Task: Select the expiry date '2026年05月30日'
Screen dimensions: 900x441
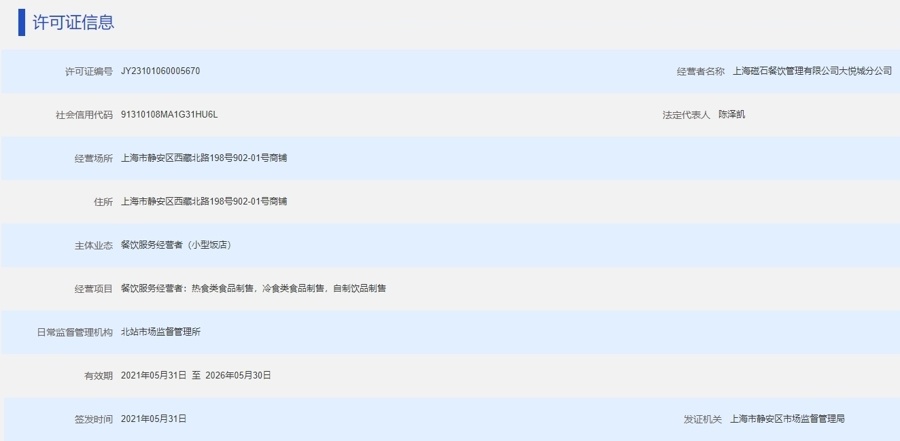Action: (238, 376)
